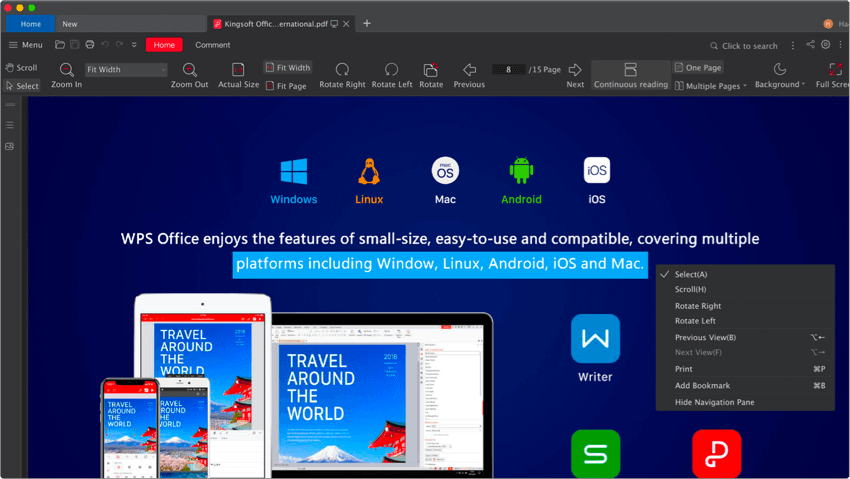Go to the Previous page
This screenshot has height=479, width=850.
pyautogui.click(x=469, y=75)
